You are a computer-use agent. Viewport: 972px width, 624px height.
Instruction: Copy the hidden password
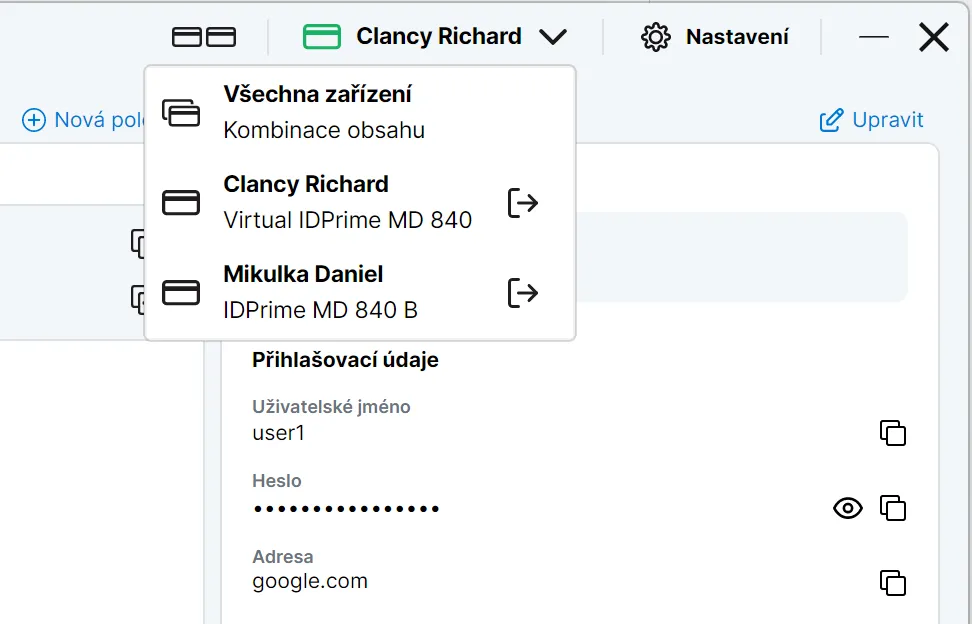[x=893, y=508]
